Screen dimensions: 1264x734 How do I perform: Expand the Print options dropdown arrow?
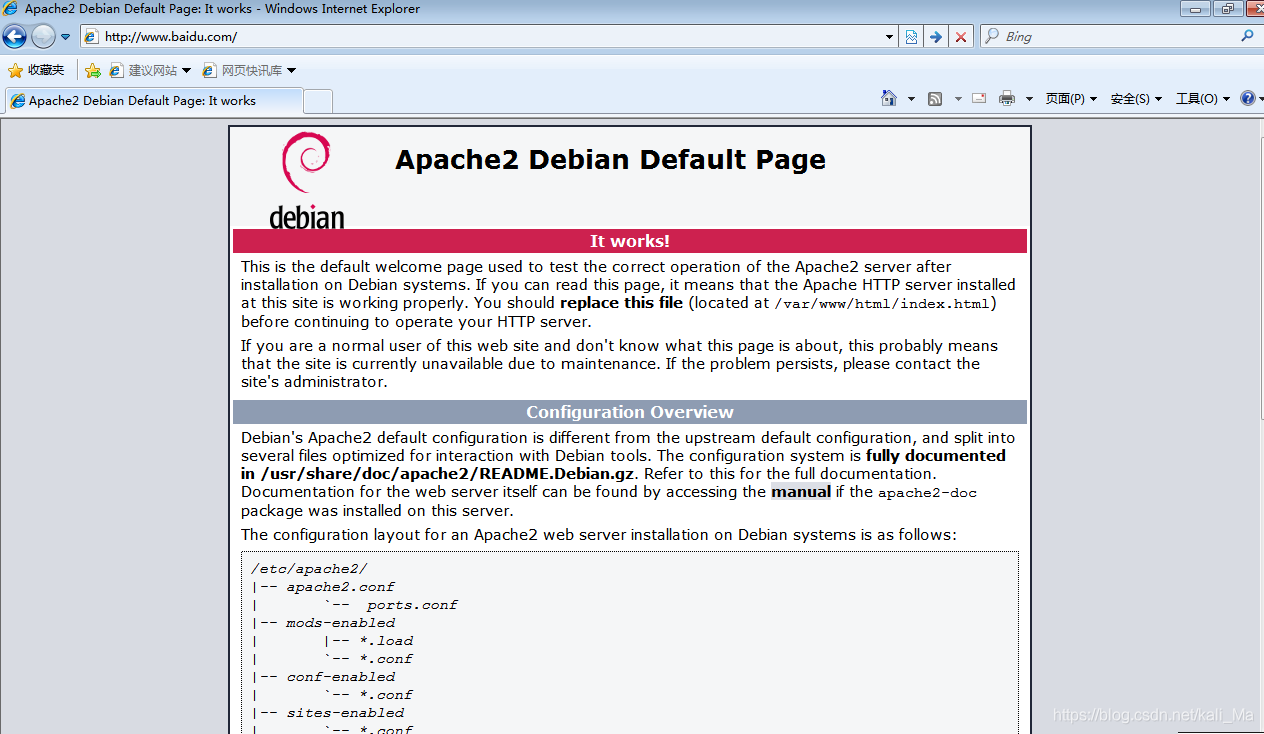click(1029, 99)
